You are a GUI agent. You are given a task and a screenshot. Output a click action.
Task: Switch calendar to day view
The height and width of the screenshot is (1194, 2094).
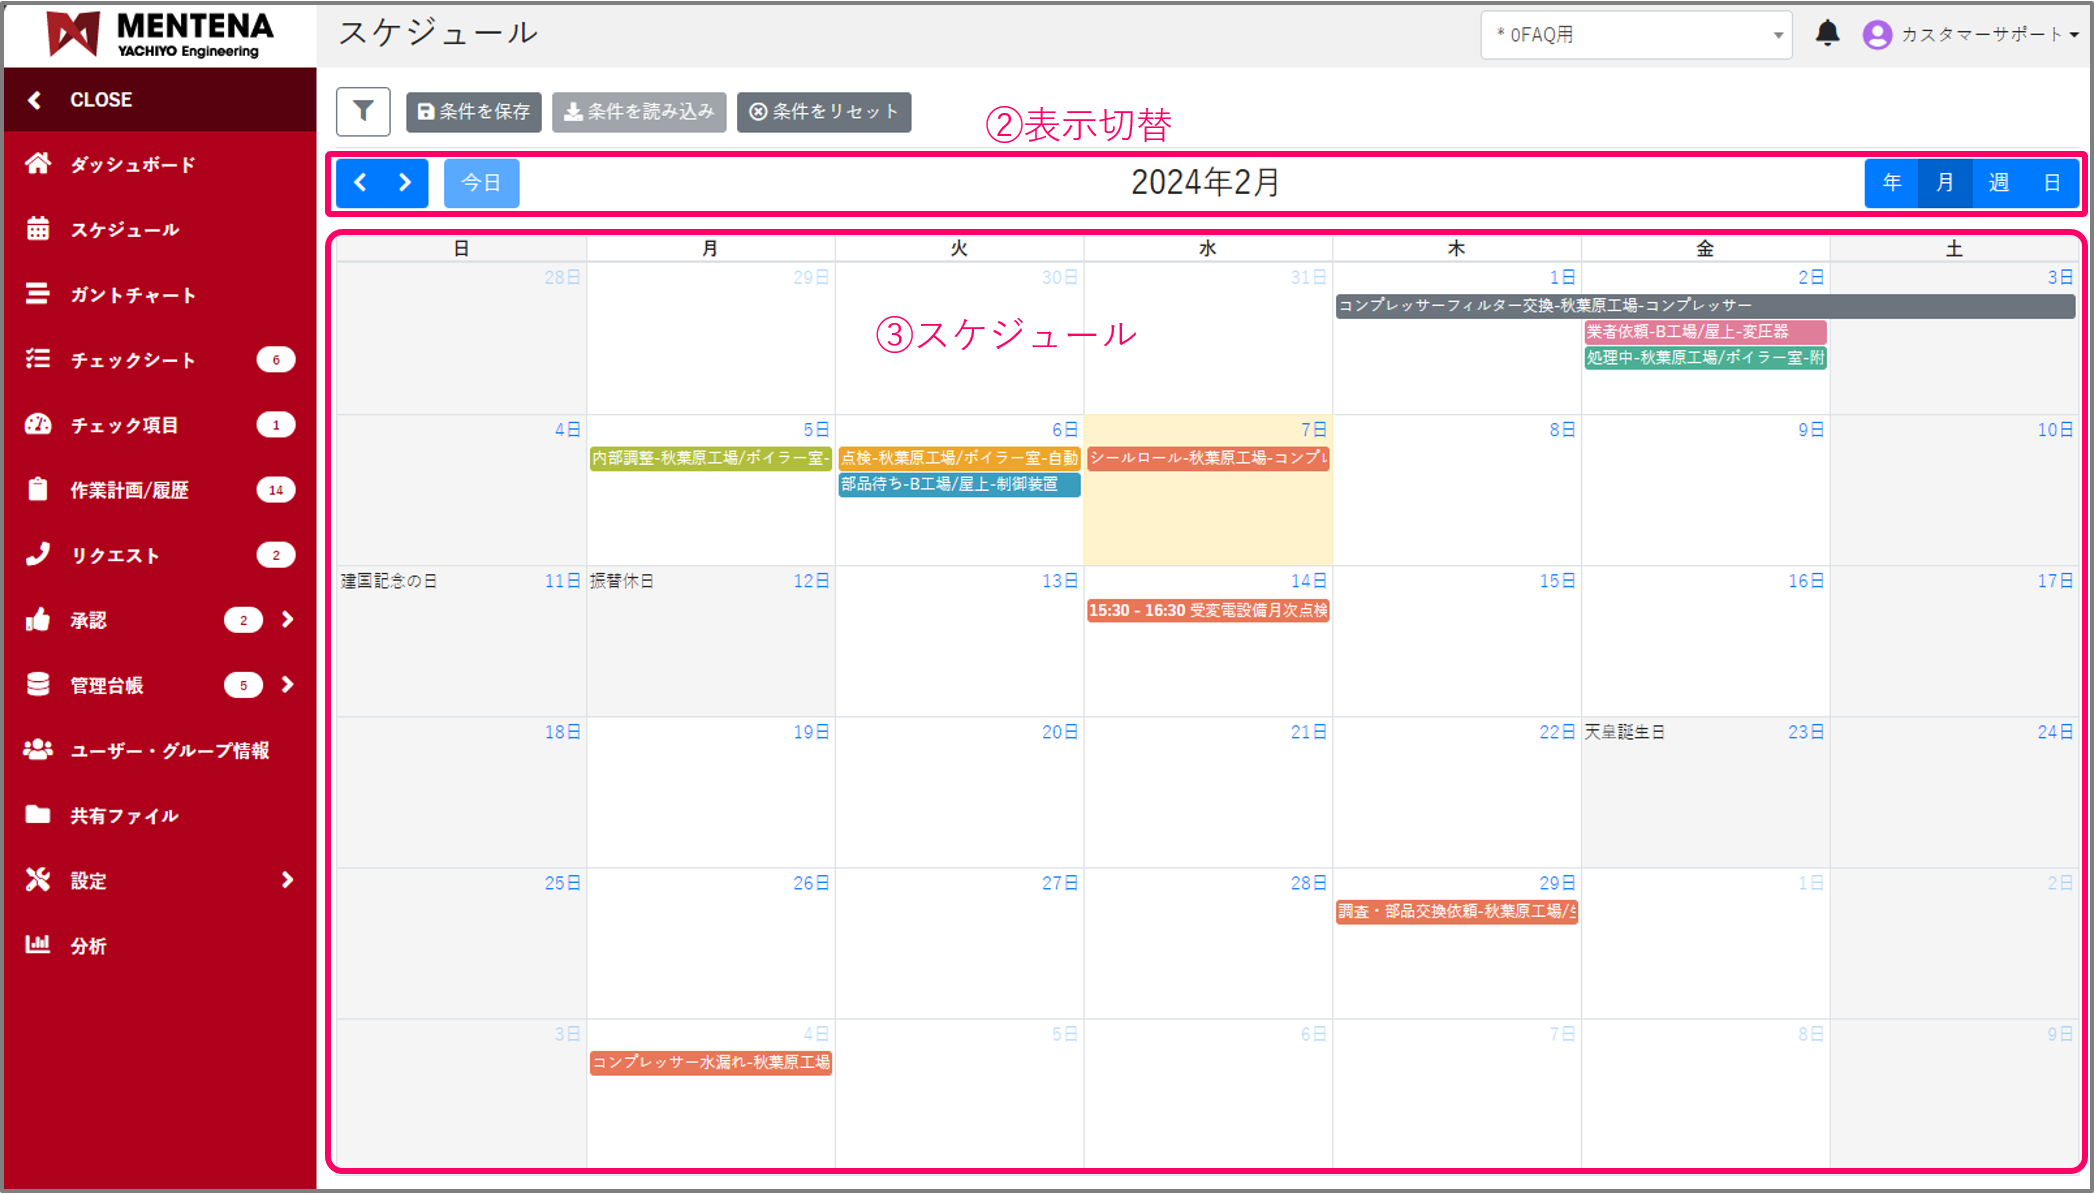2052,183
